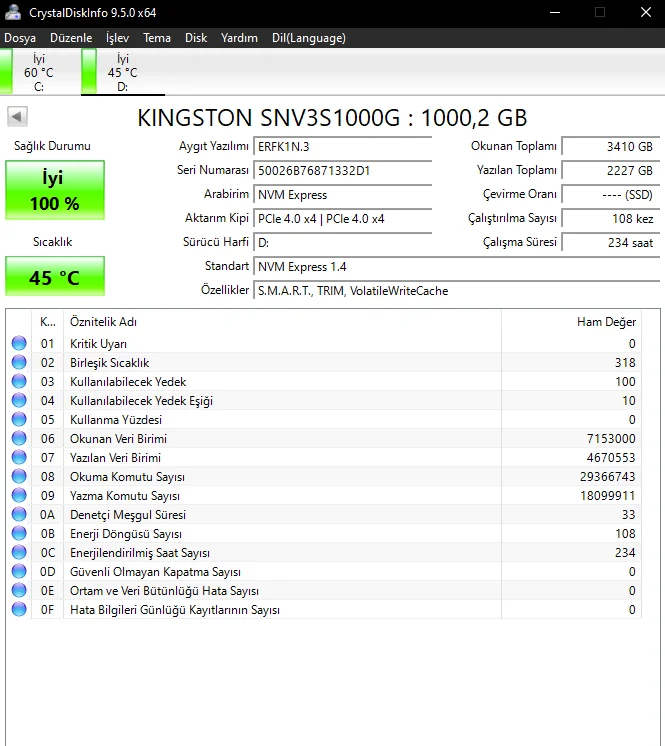The width and height of the screenshot is (665, 746).
Task: Click the Yazılan Toplamı value 2227 GB
Action: pyautogui.click(x=611, y=170)
